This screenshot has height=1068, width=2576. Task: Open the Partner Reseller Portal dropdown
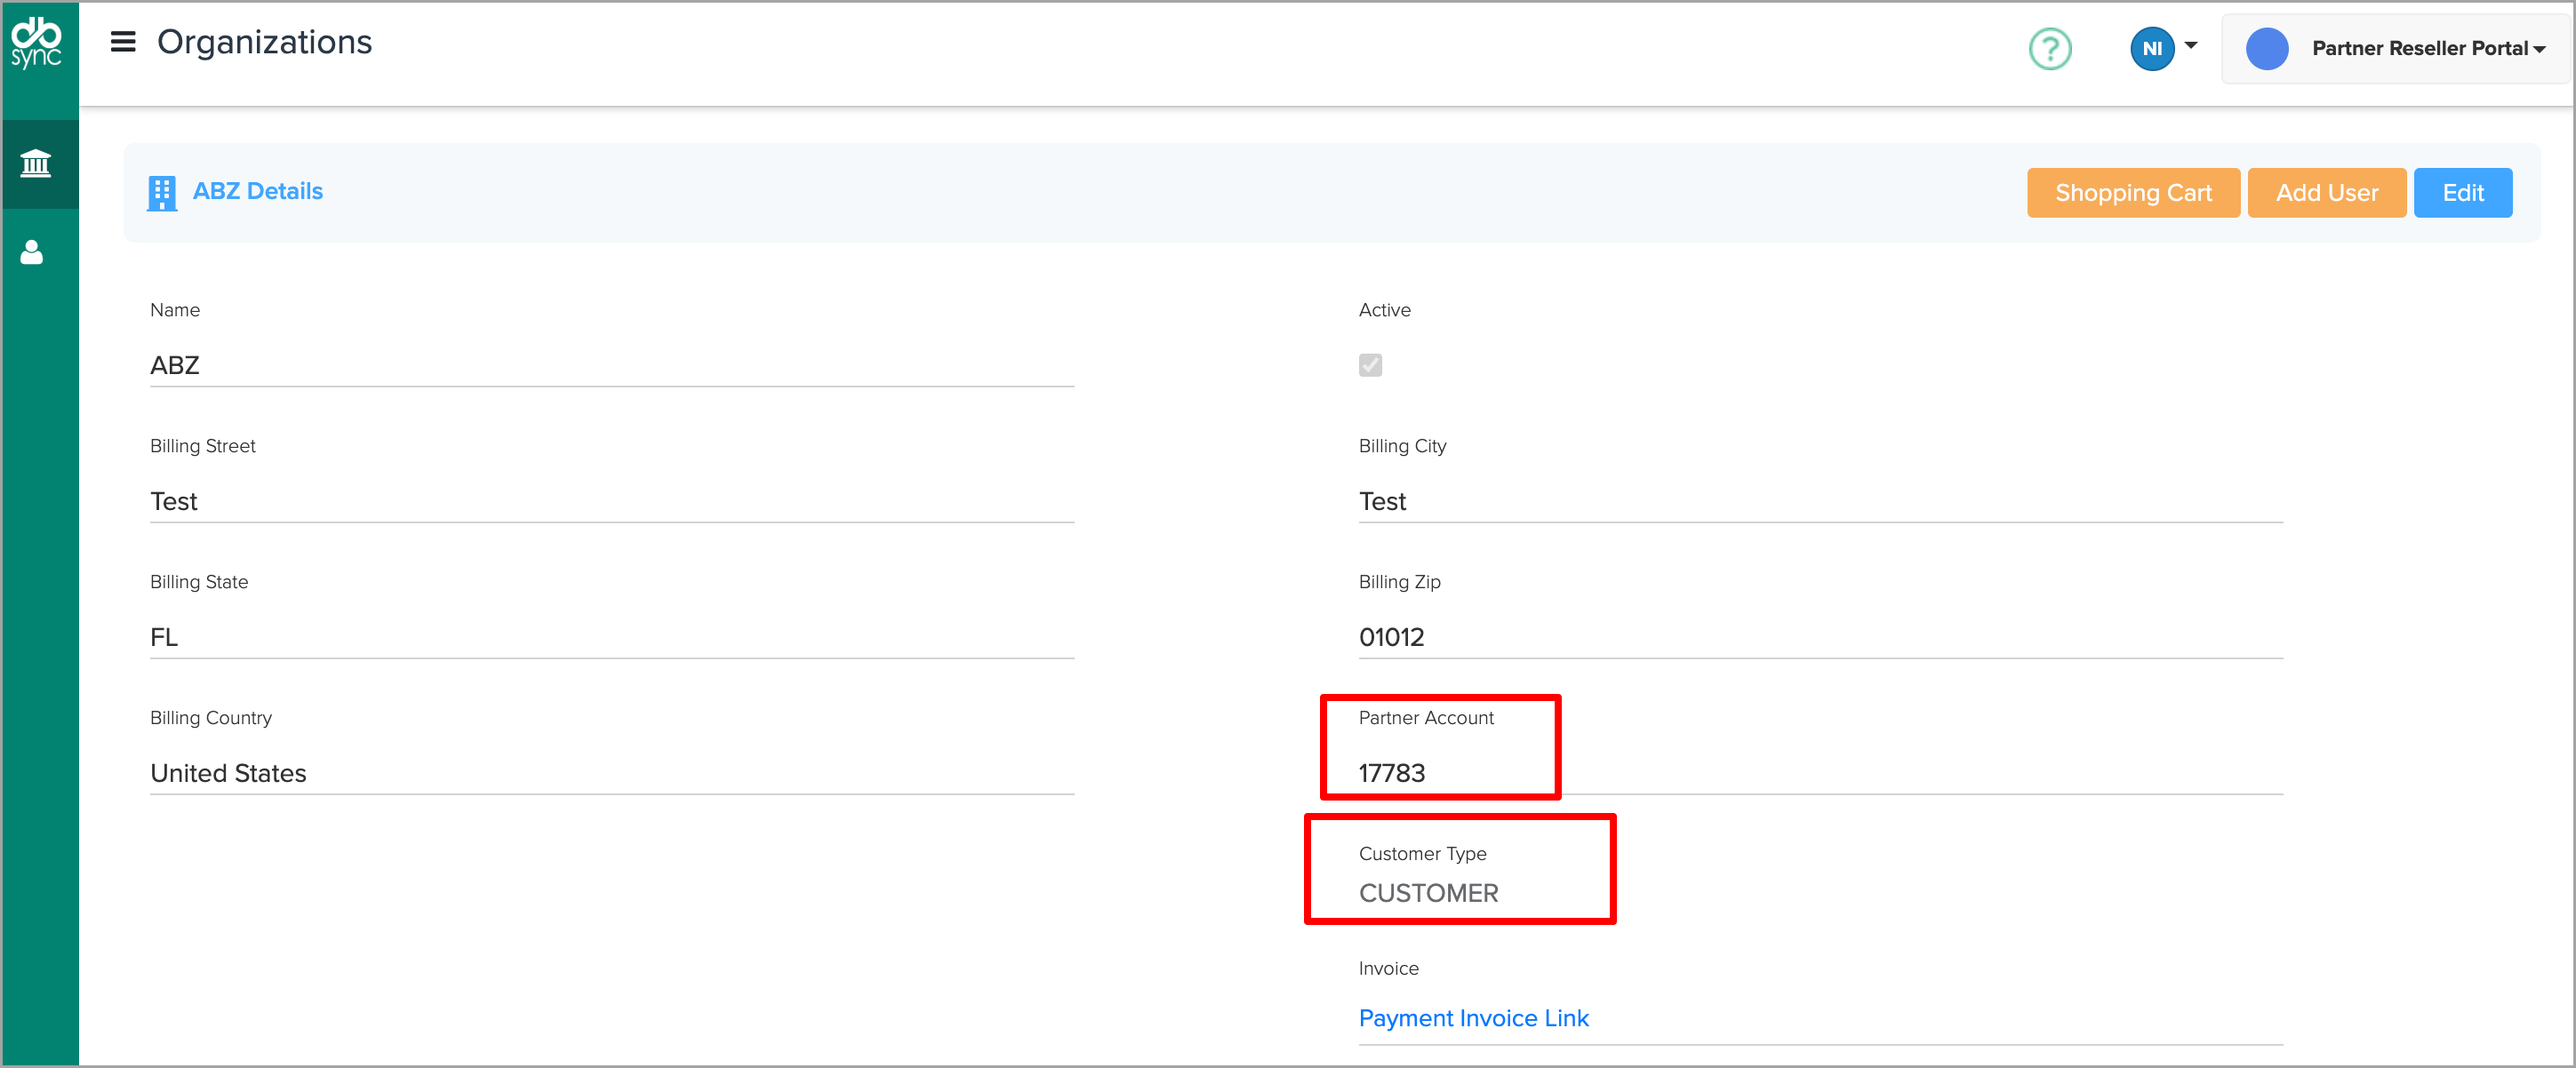coord(2427,48)
